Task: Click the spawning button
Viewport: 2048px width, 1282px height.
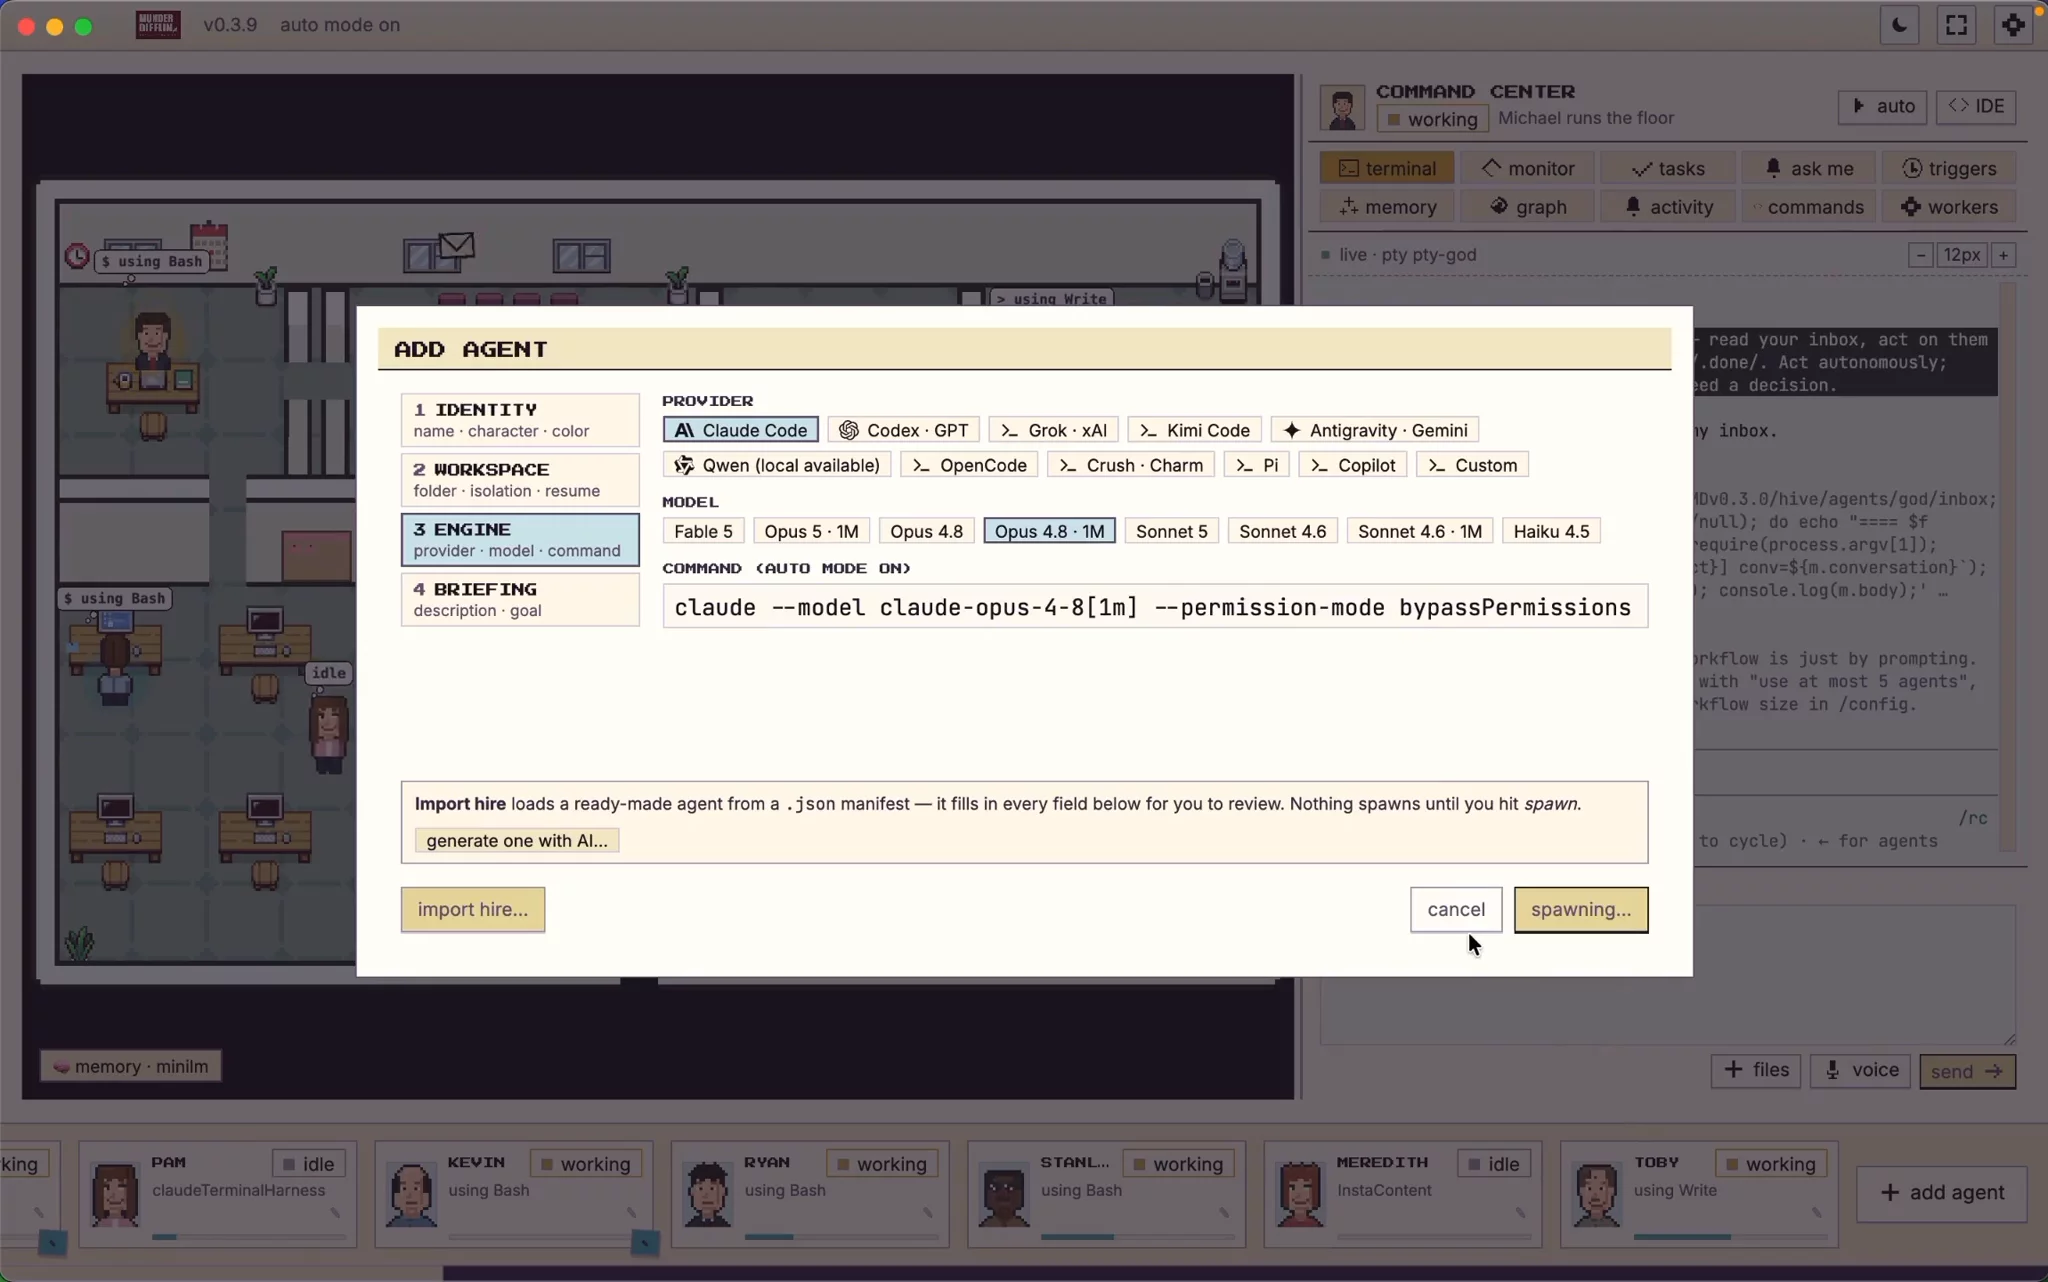Action: point(1581,910)
